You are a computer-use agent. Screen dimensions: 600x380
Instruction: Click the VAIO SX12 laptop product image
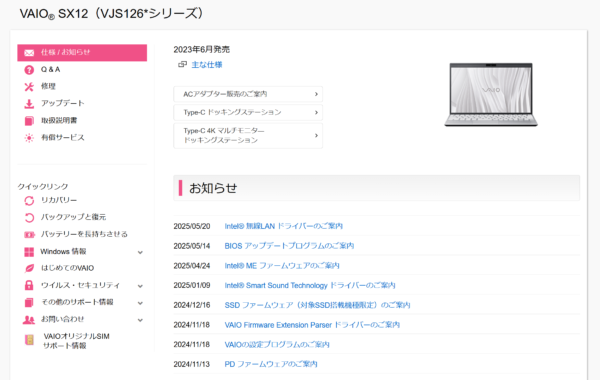click(x=491, y=95)
